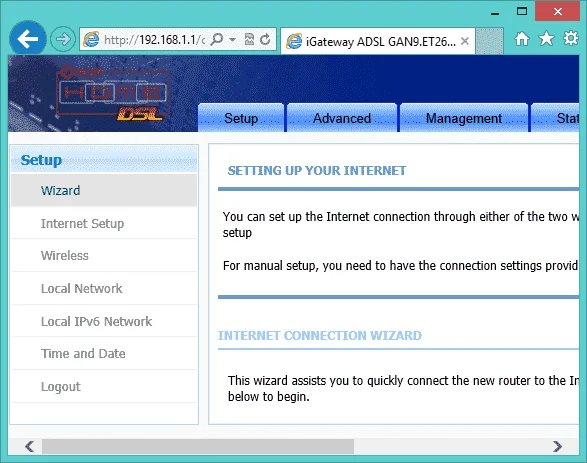Maximize the browser window
The image size is (587, 463).
click(522, 11)
